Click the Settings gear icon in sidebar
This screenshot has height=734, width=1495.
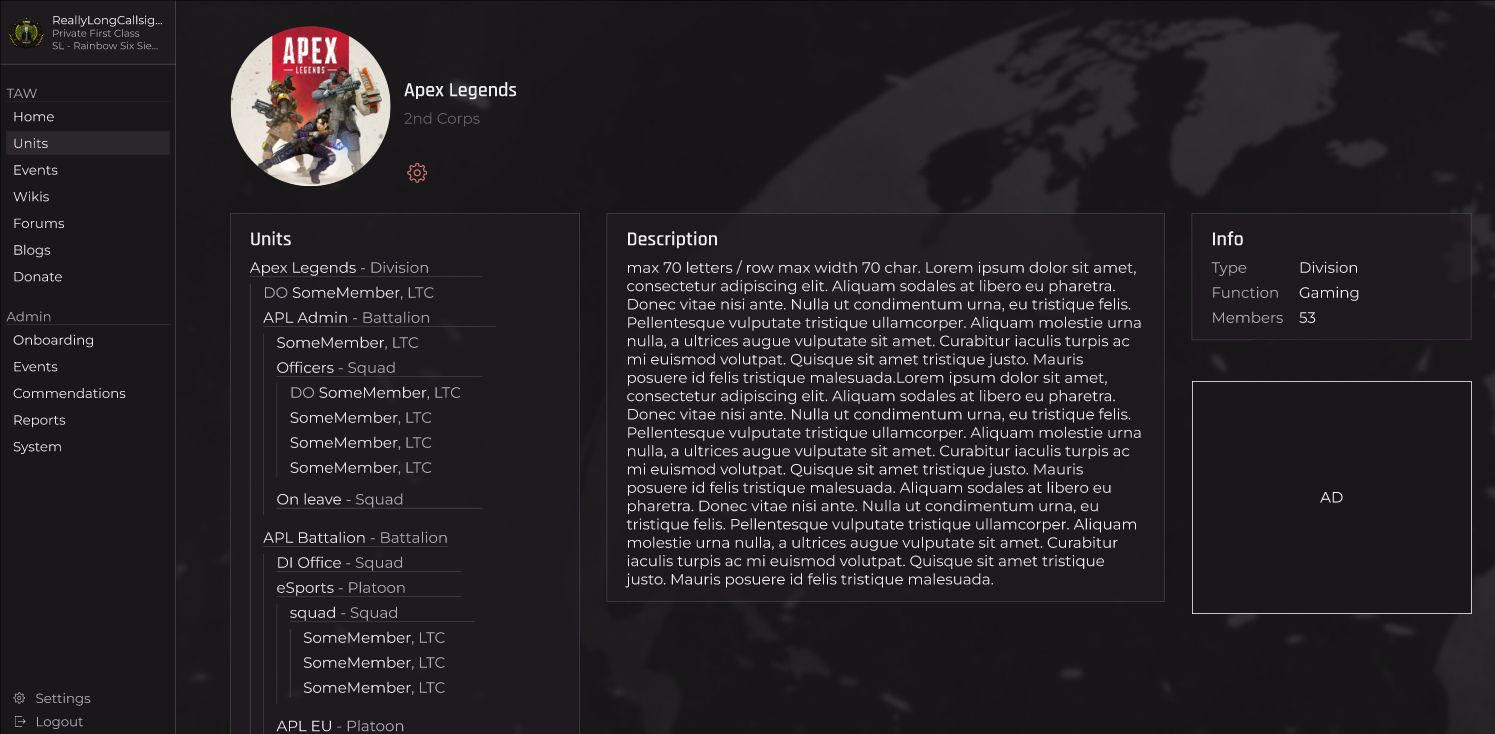coord(19,698)
